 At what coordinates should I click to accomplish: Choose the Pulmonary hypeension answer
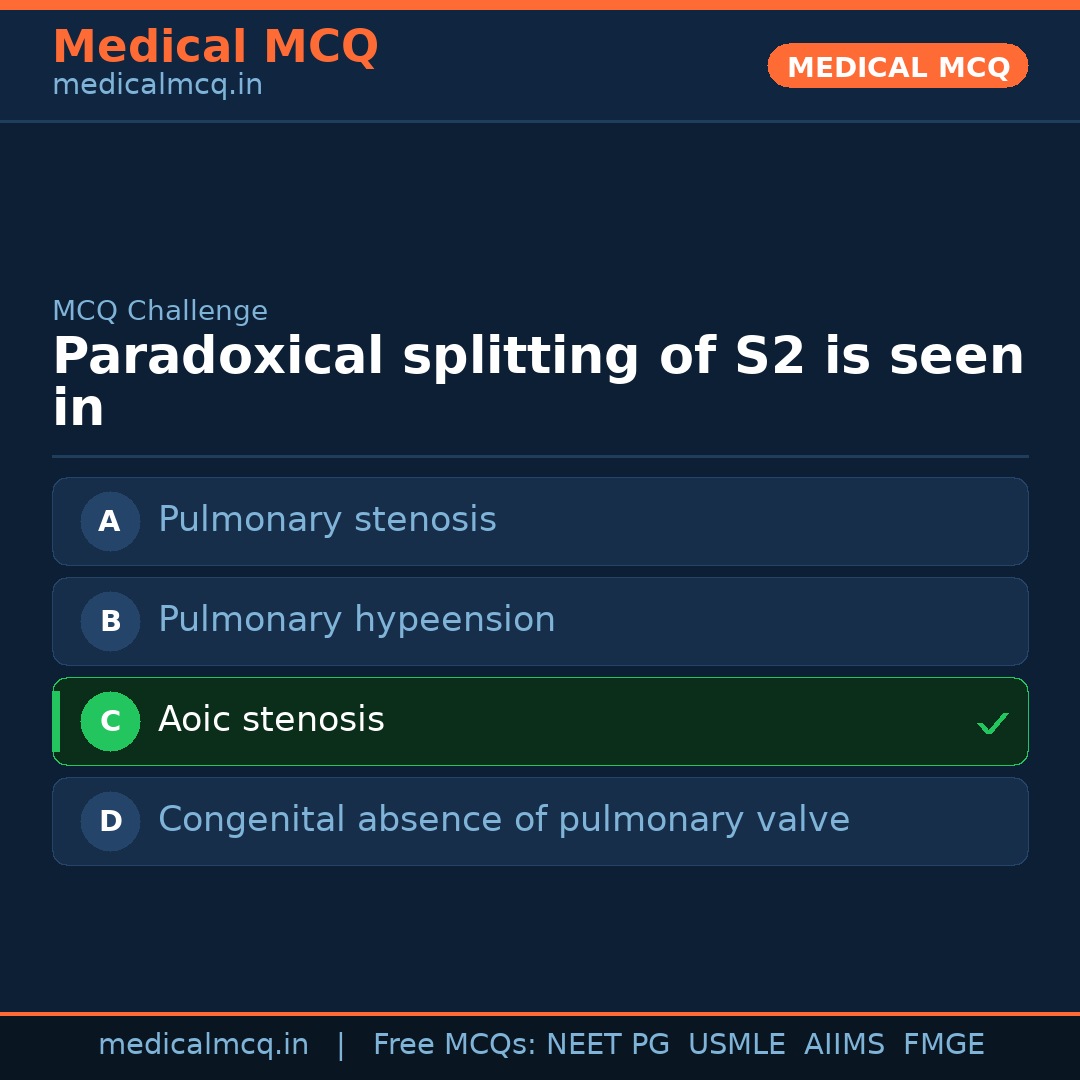356,620
